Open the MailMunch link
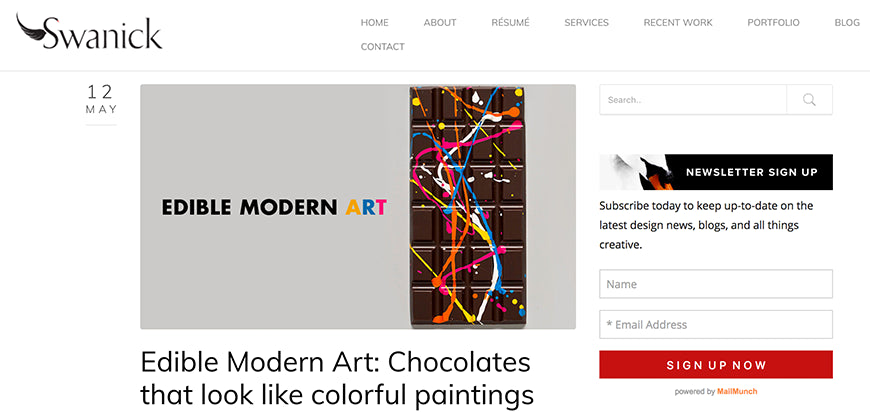Screen dimensions: 870x420 pos(737,392)
